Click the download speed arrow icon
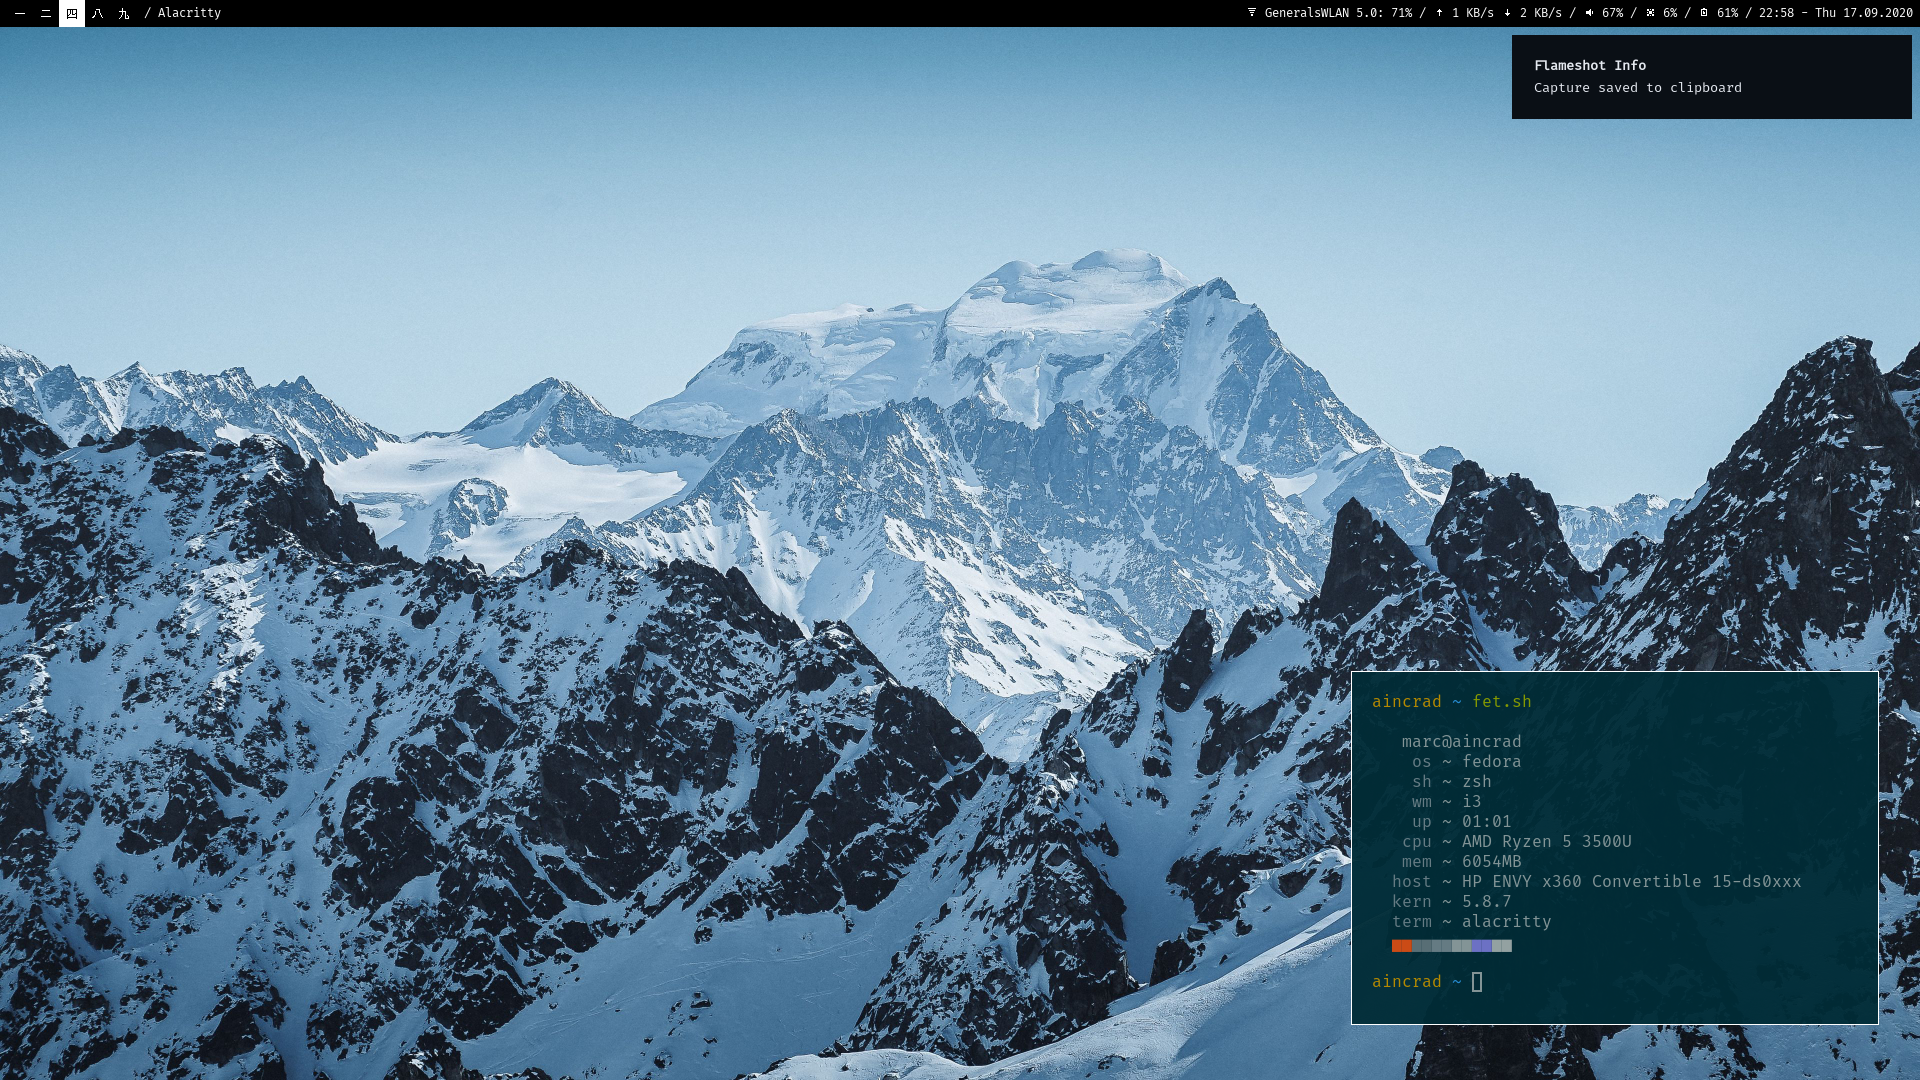Image resolution: width=1920 pixels, height=1080 pixels. click(x=1507, y=13)
